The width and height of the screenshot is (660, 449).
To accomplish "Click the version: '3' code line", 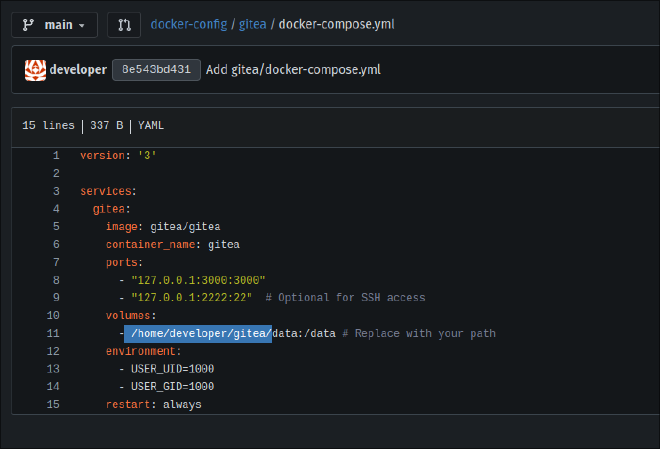I will click(118, 156).
